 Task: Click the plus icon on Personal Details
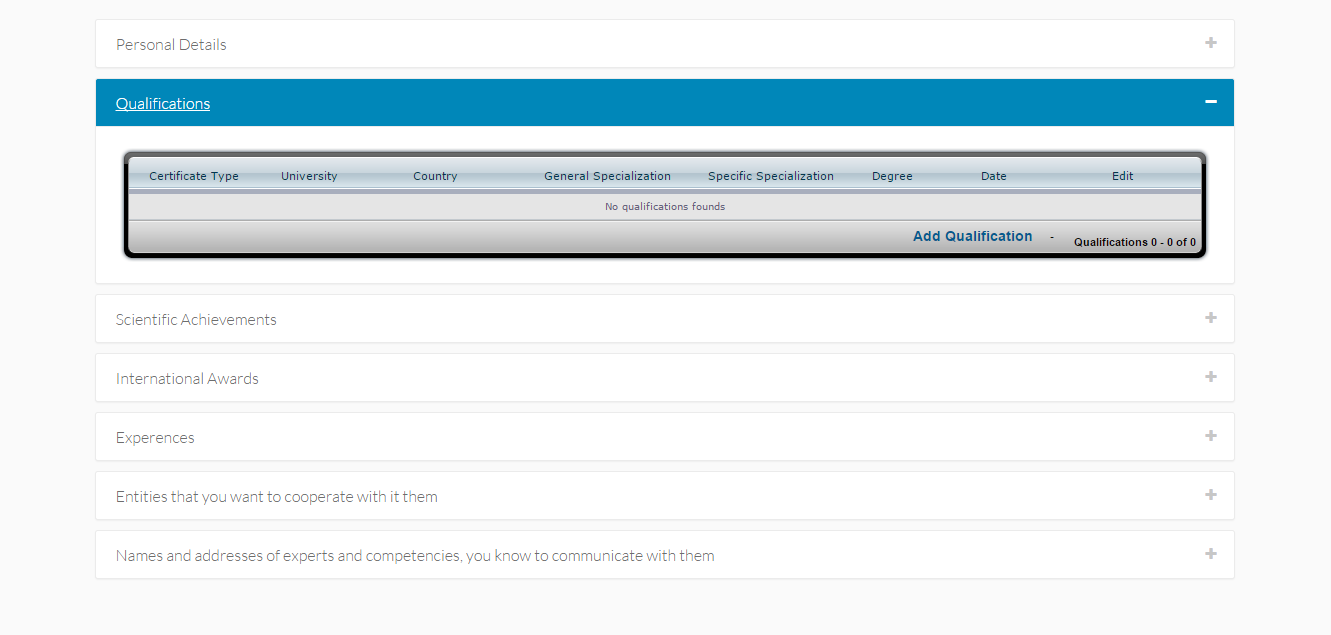pyautogui.click(x=1210, y=43)
